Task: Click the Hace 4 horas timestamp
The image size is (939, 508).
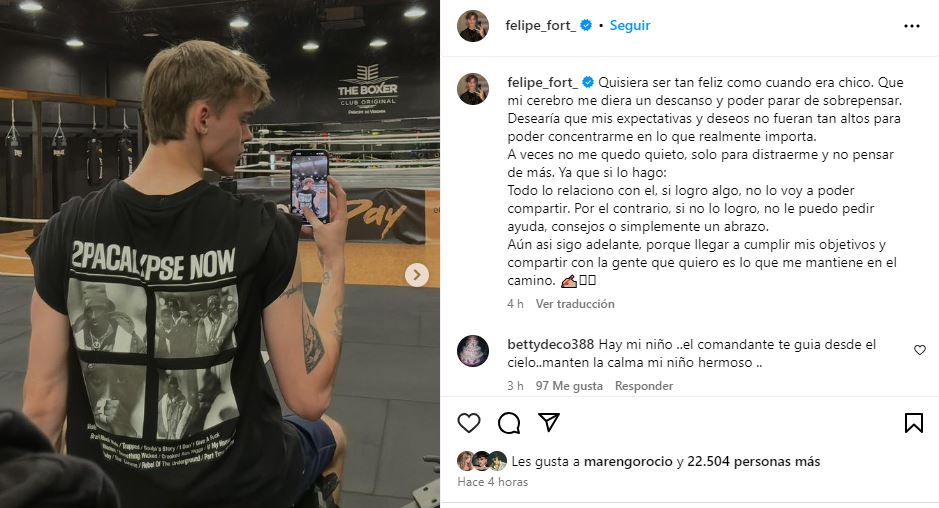Action: tap(493, 482)
